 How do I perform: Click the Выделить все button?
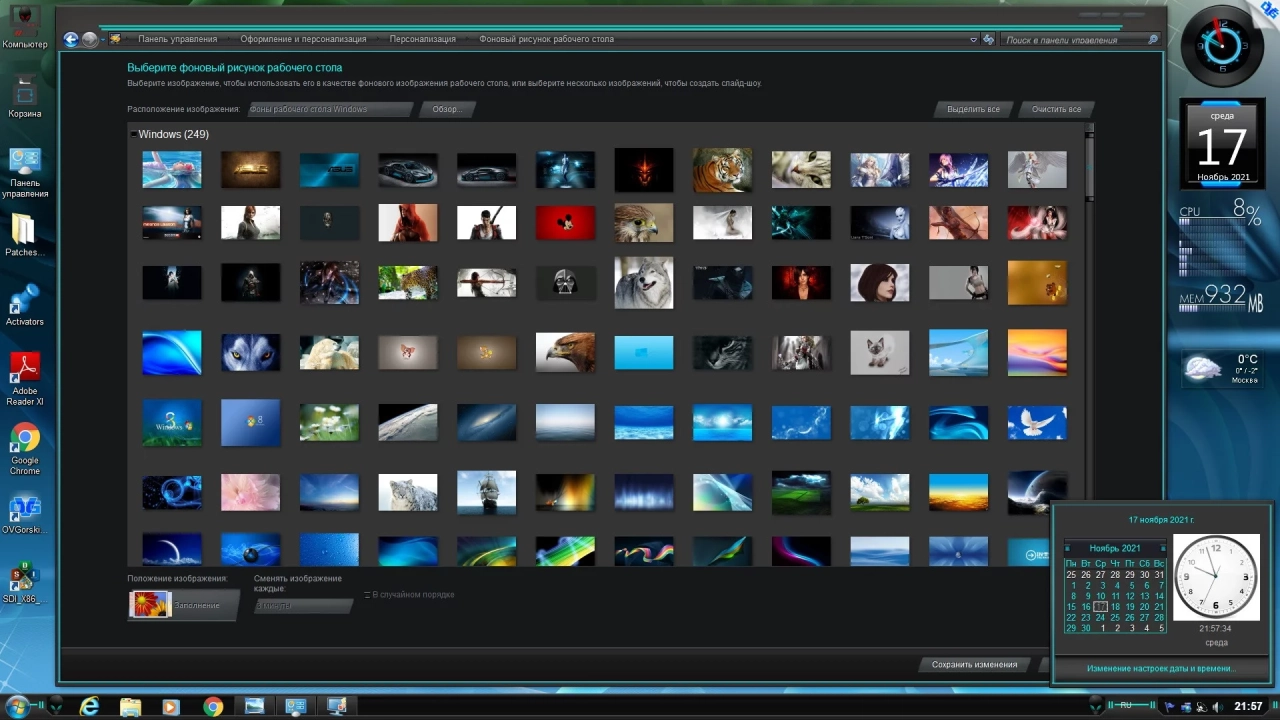[x=973, y=109]
